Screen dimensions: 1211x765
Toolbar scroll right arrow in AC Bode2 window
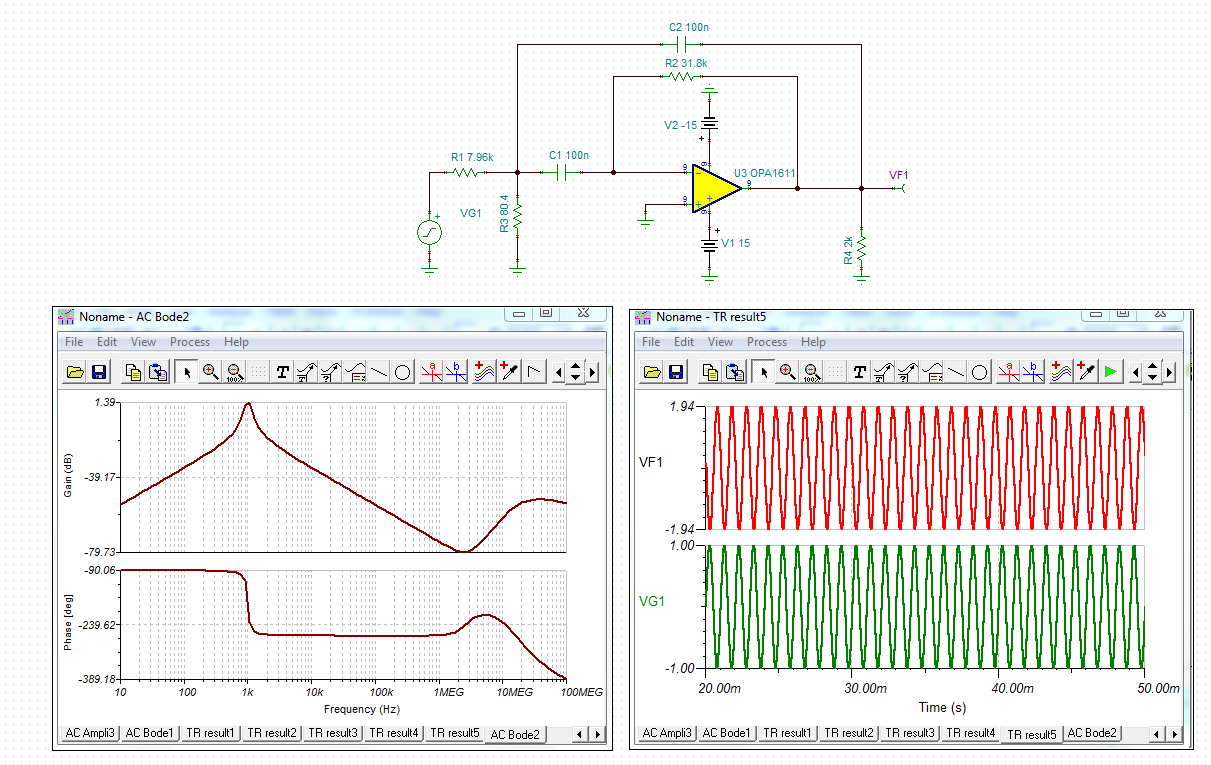(x=593, y=372)
